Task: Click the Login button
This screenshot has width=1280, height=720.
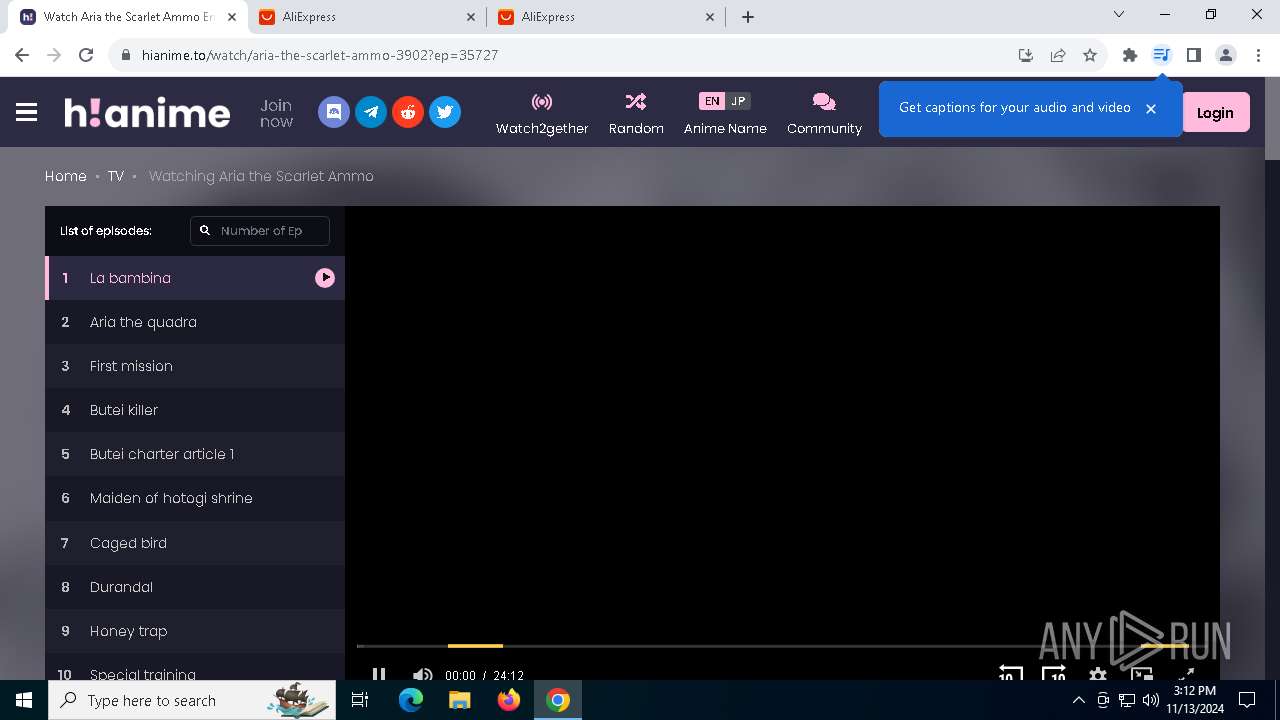Action: pos(1215,113)
